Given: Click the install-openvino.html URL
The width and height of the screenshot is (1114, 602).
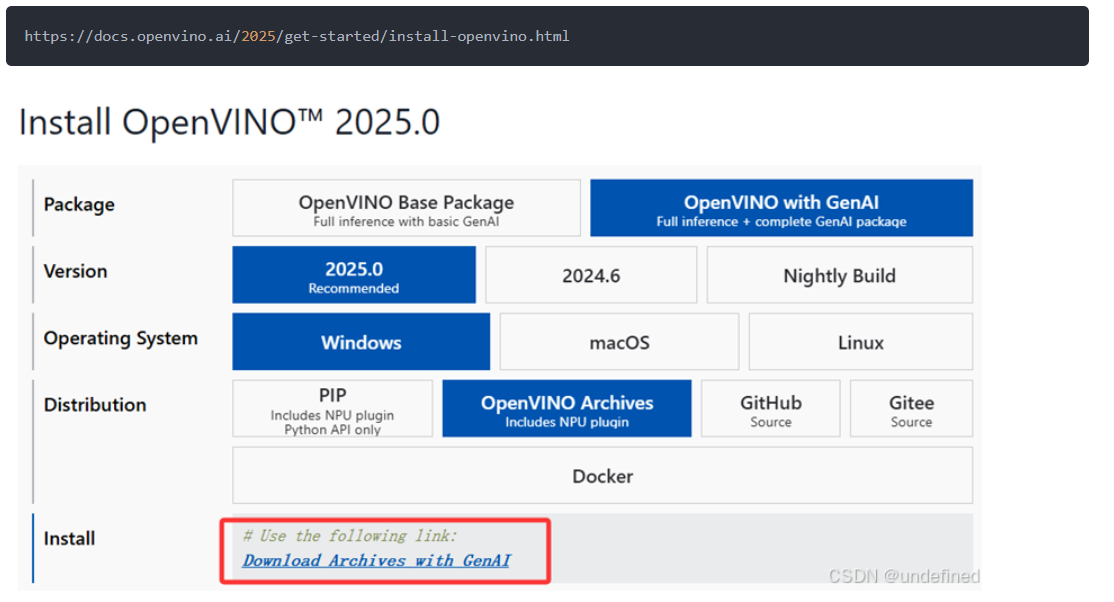Looking at the screenshot, I should coord(298,35).
